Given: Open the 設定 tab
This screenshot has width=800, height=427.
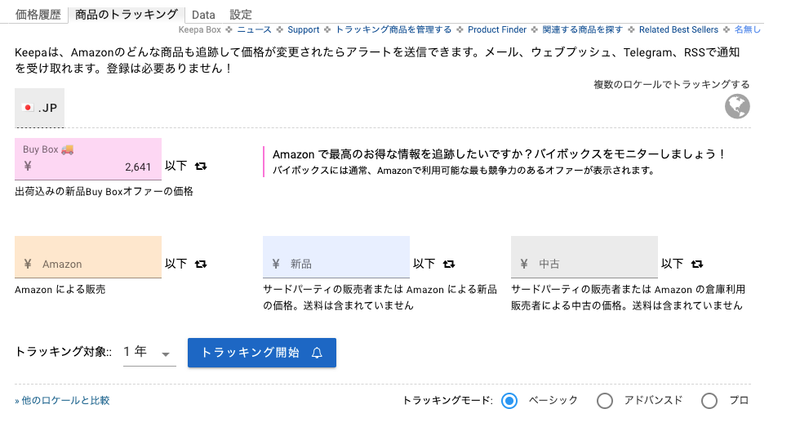Looking at the screenshot, I should point(241,15).
